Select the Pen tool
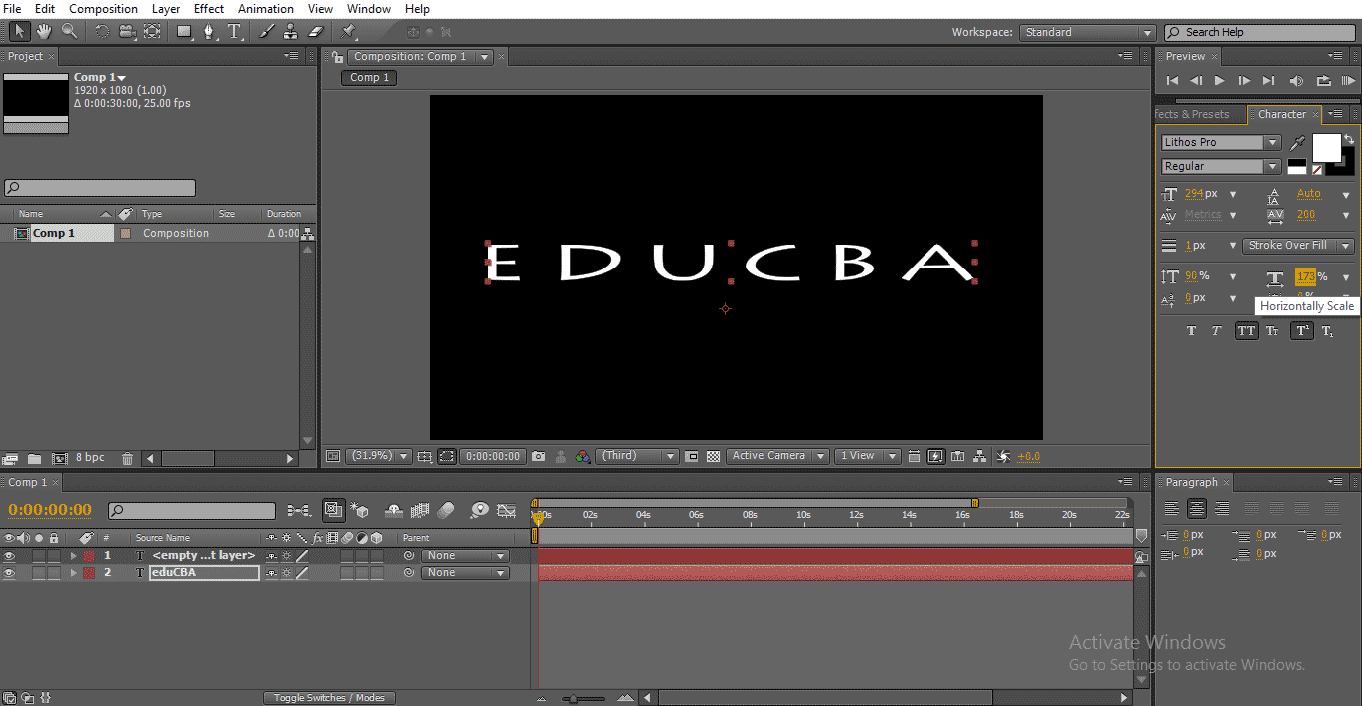 click(210, 32)
